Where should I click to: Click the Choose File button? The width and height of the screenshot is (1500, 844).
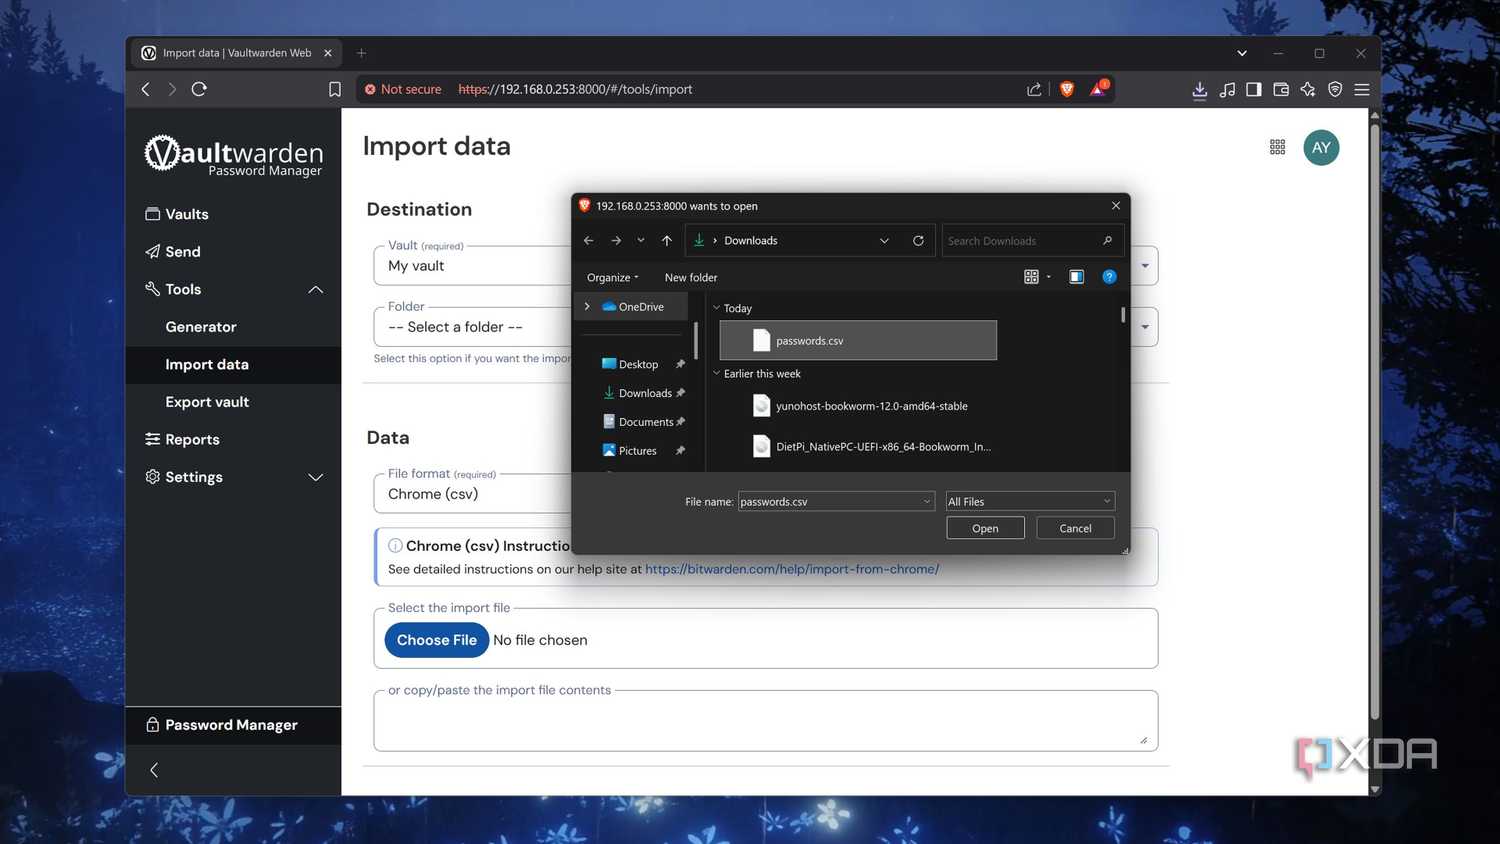click(437, 640)
